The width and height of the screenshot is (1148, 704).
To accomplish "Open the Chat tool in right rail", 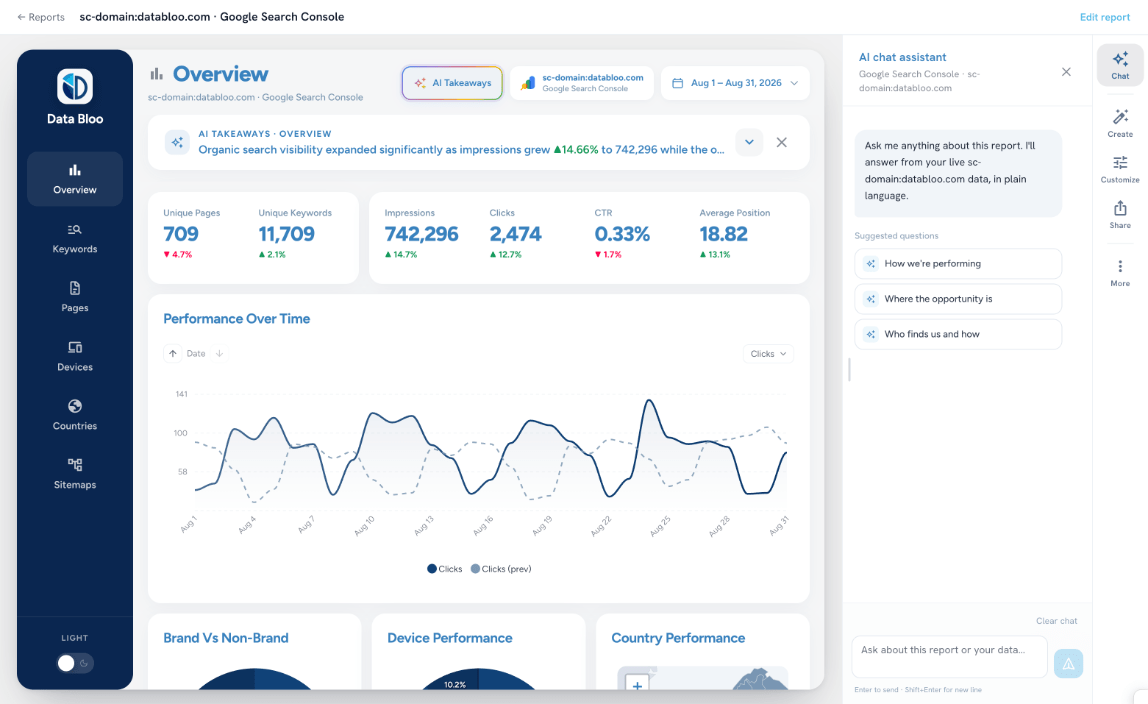I will click(x=1120, y=65).
